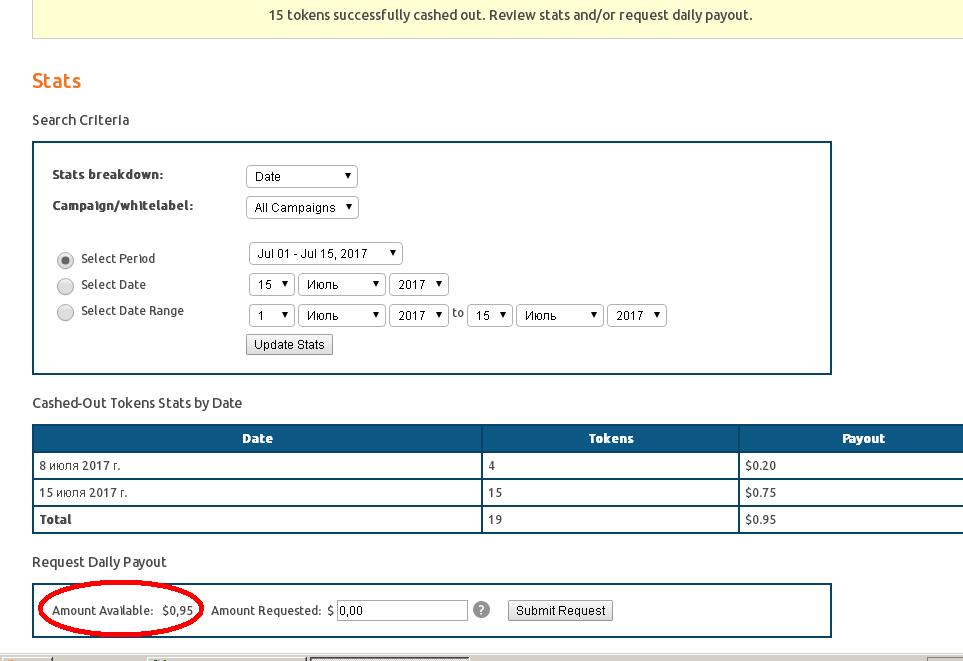
Task: Choose the 'Select Date' radio option
Action: click(x=65, y=285)
